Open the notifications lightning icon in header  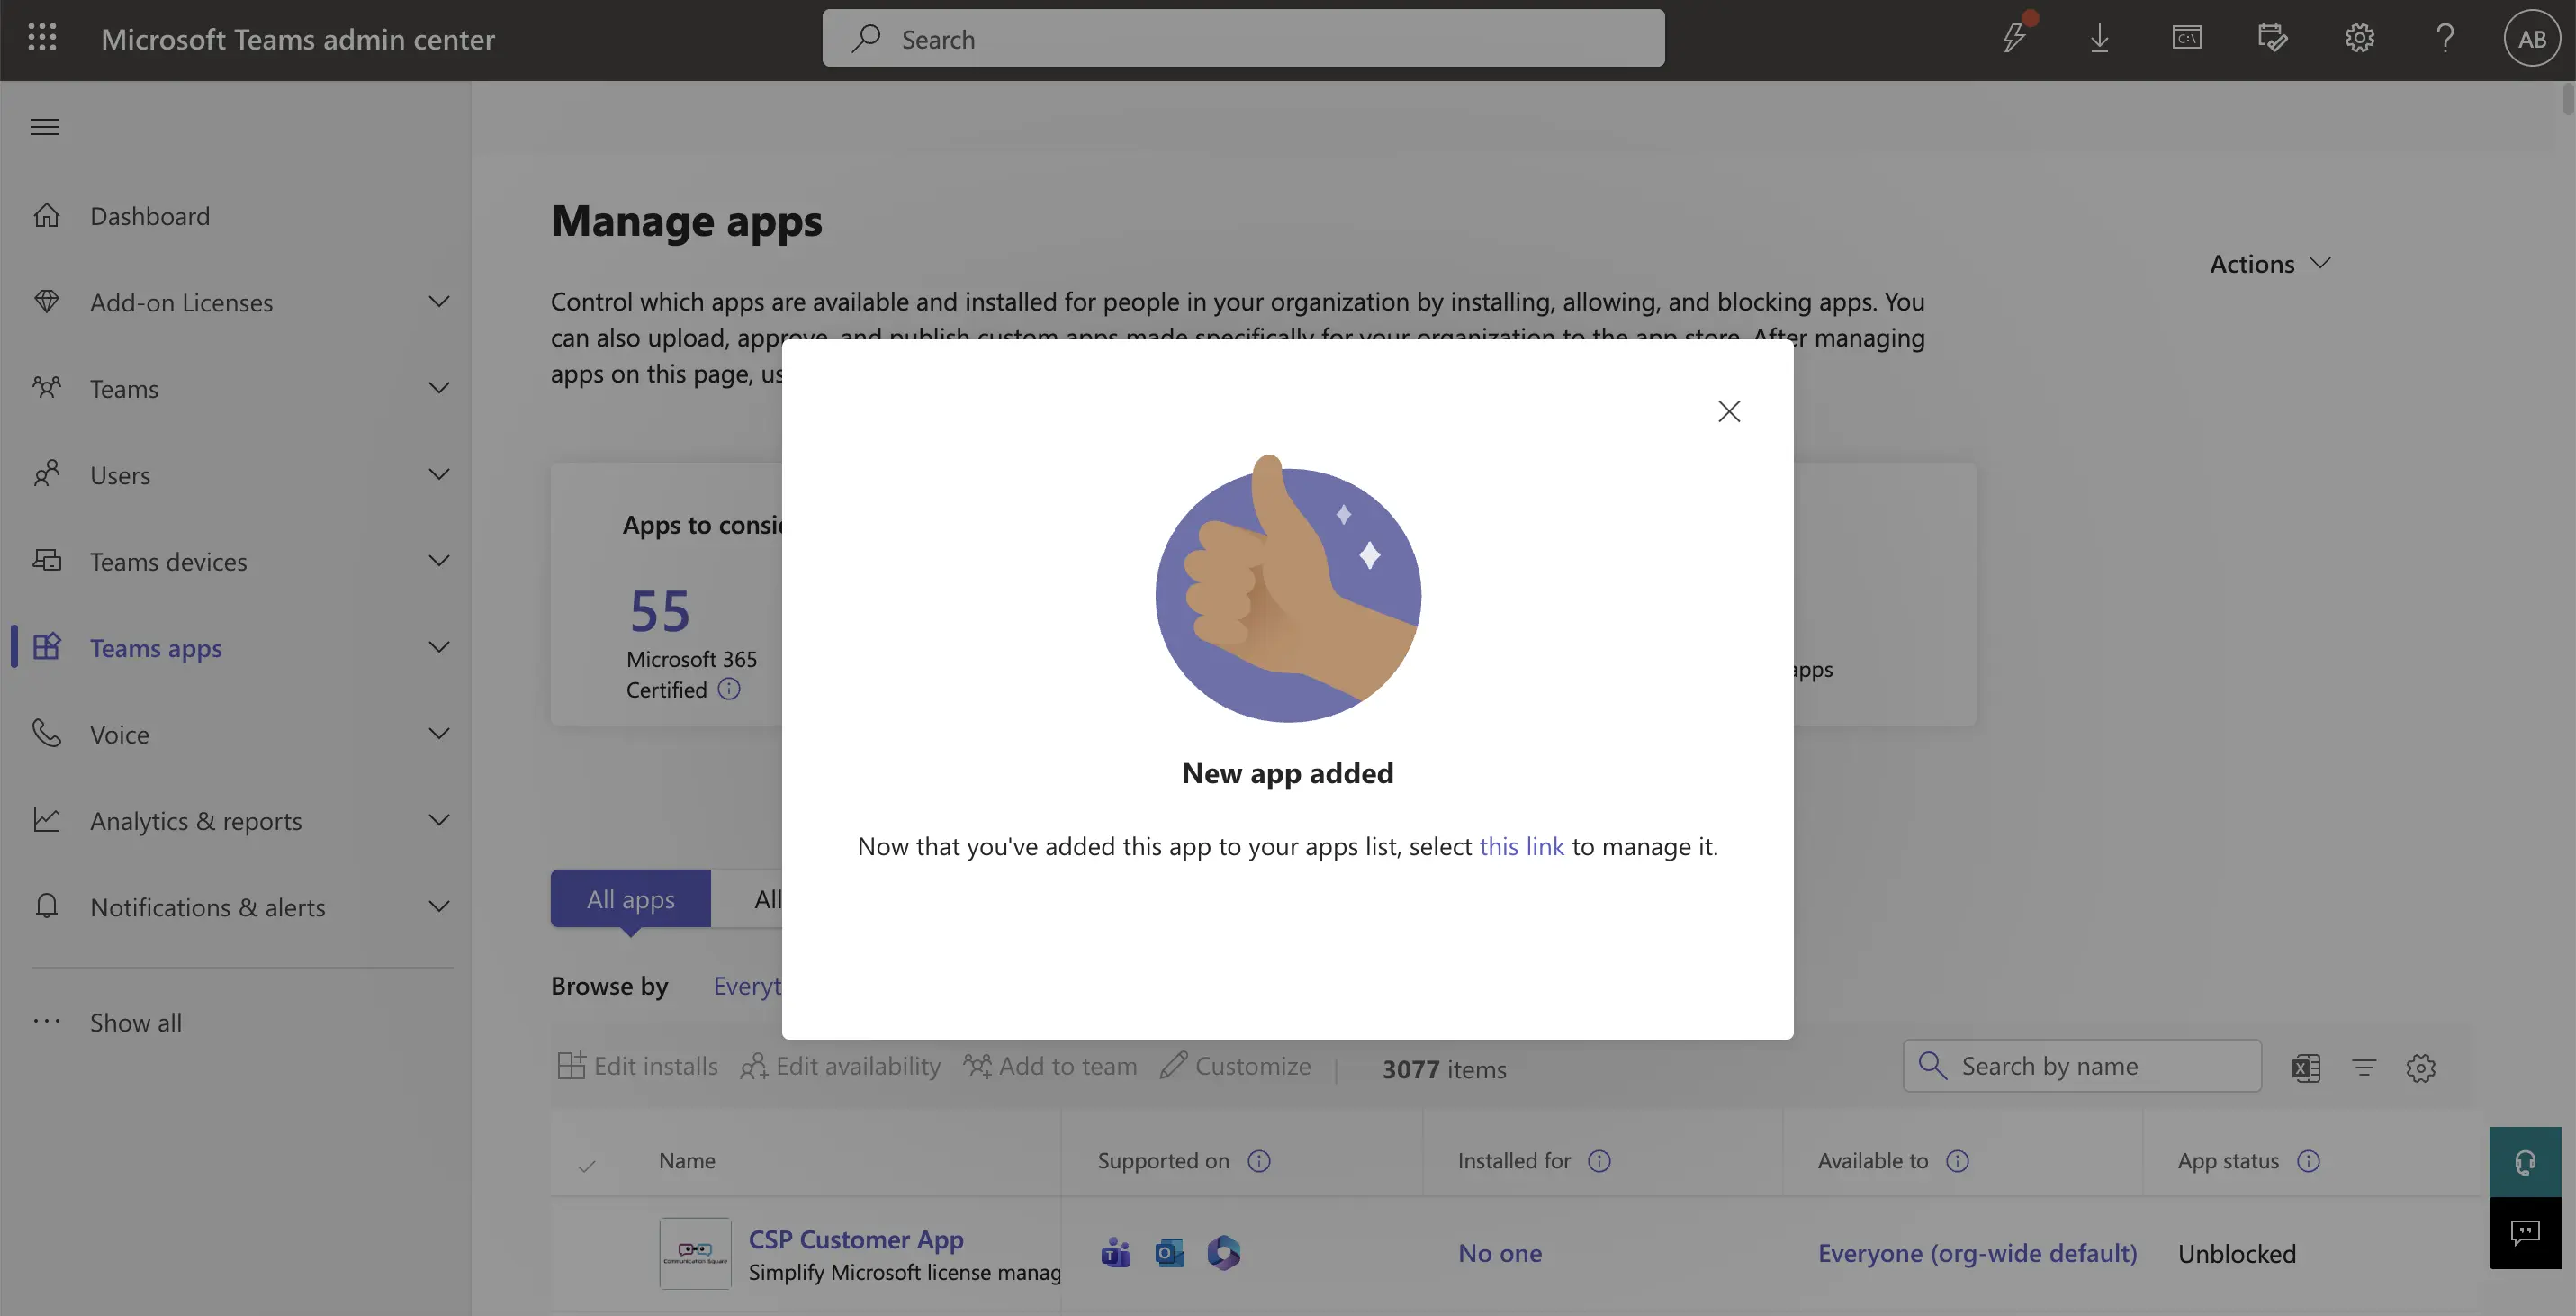(x=2014, y=38)
